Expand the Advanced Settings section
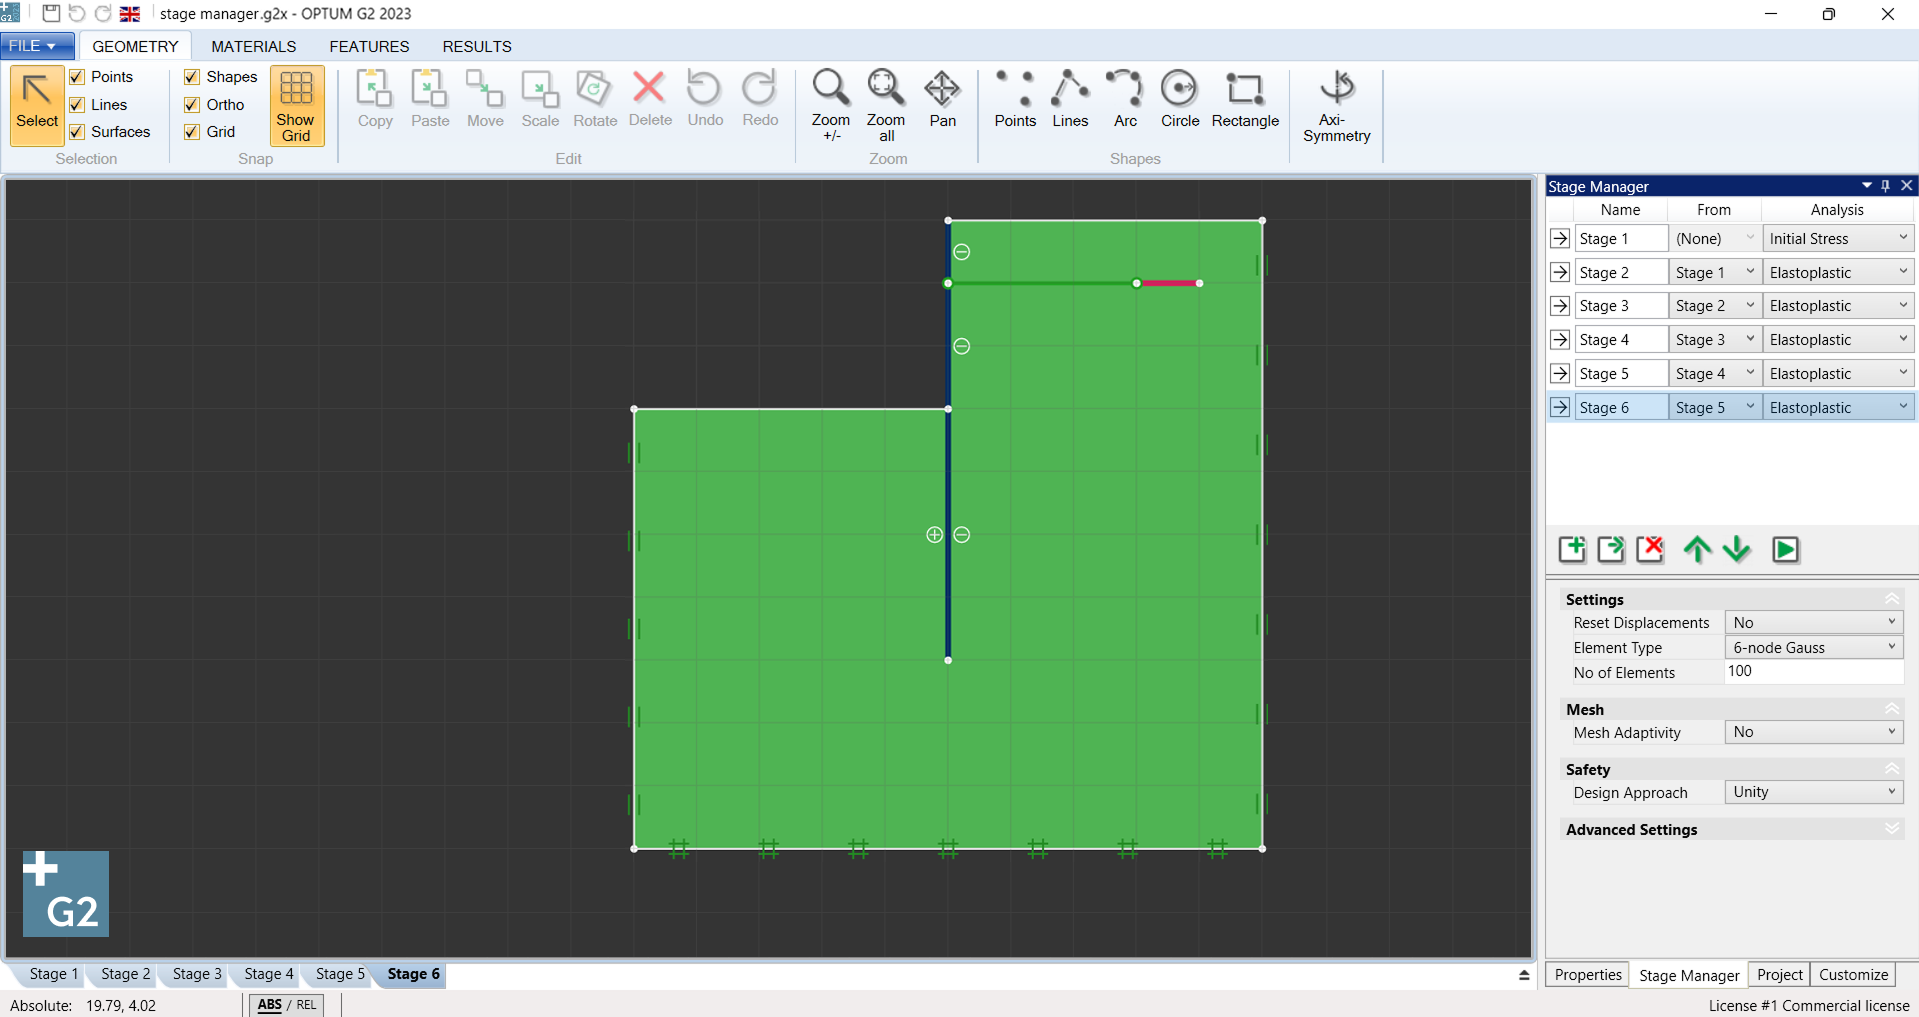The image size is (1919, 1017). click(x=1891, y=829)
